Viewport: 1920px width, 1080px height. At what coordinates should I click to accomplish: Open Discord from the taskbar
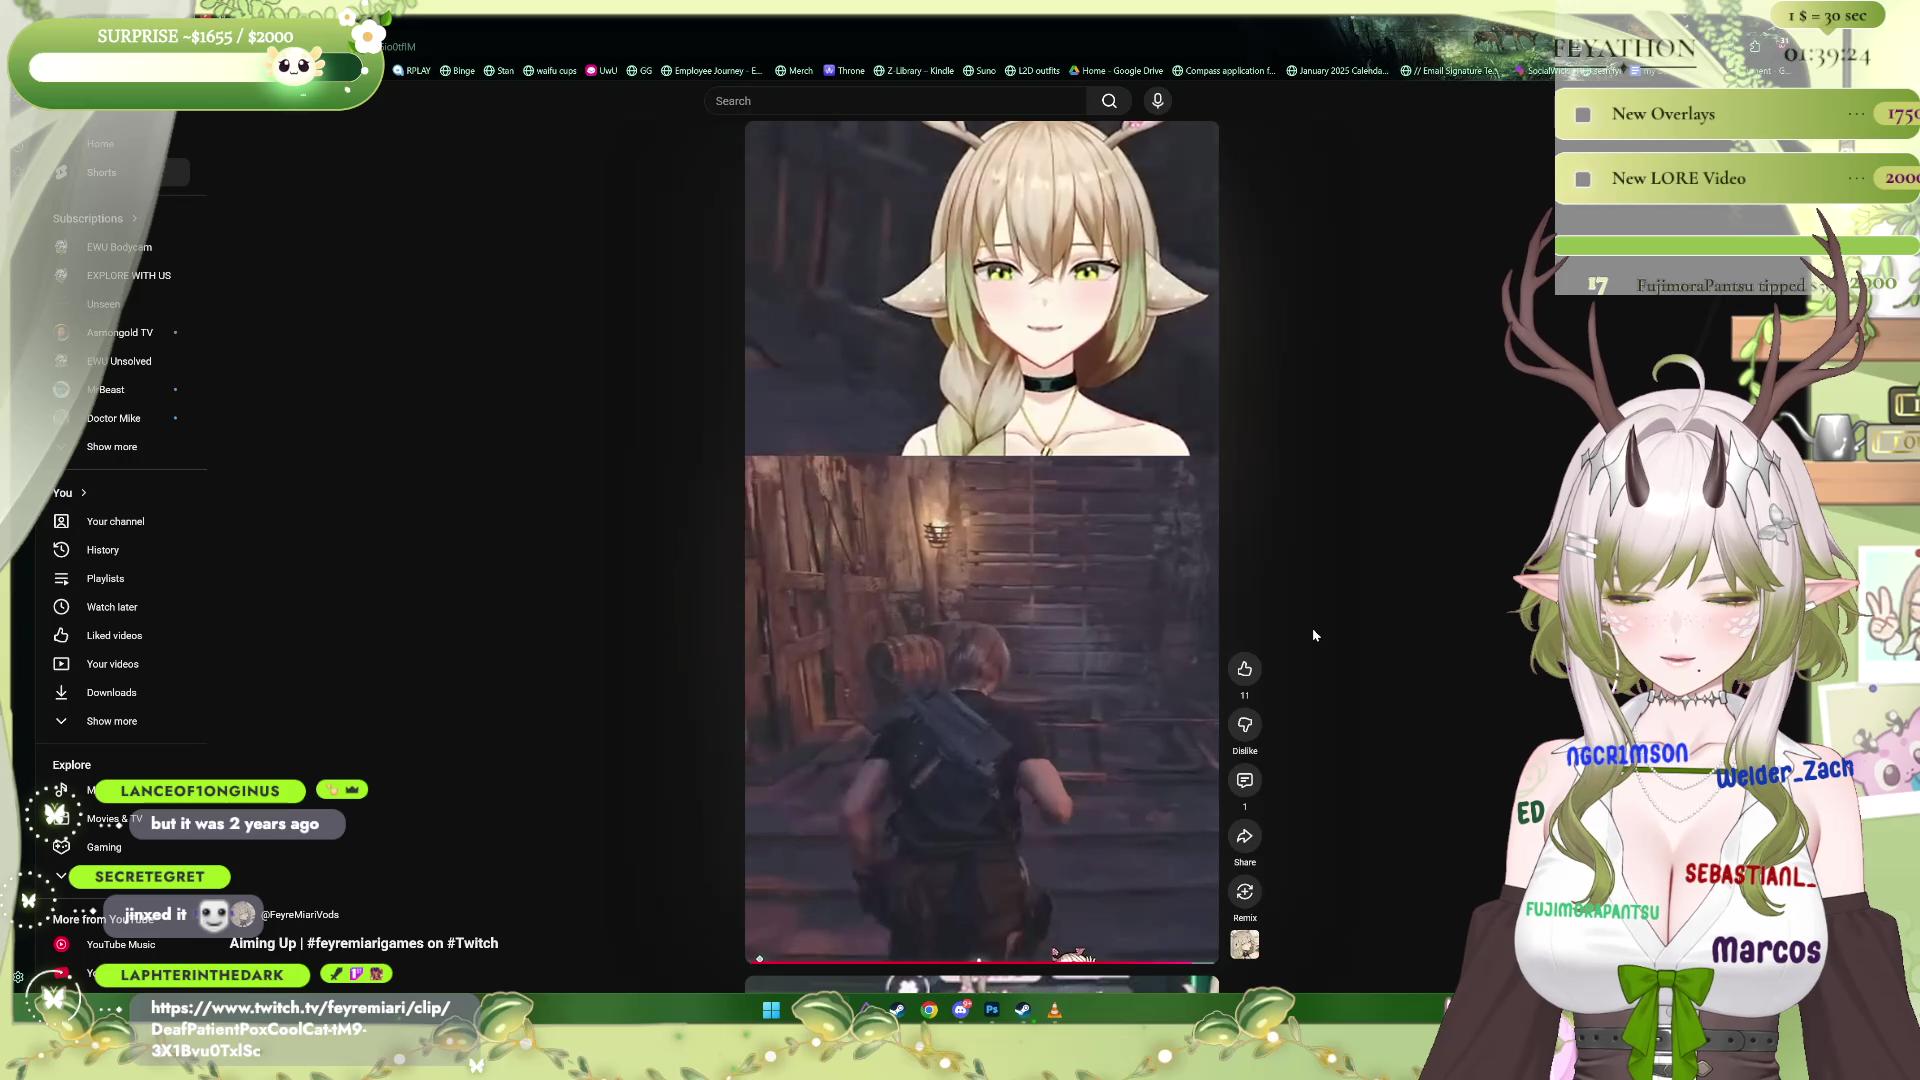(x=961, y=1010)
